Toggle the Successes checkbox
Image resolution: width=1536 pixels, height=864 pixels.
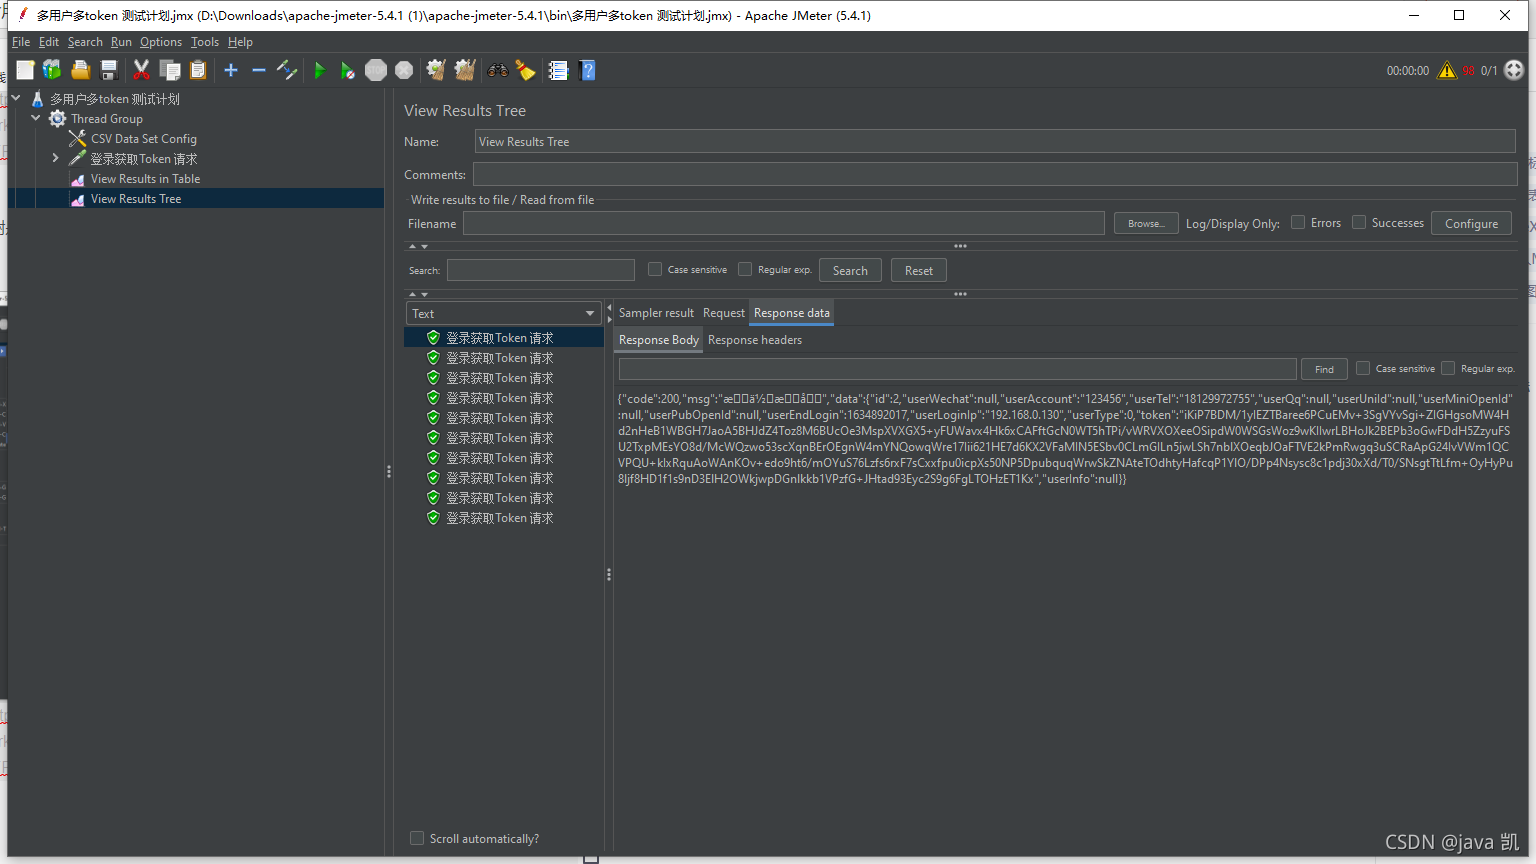point(1359,222)
